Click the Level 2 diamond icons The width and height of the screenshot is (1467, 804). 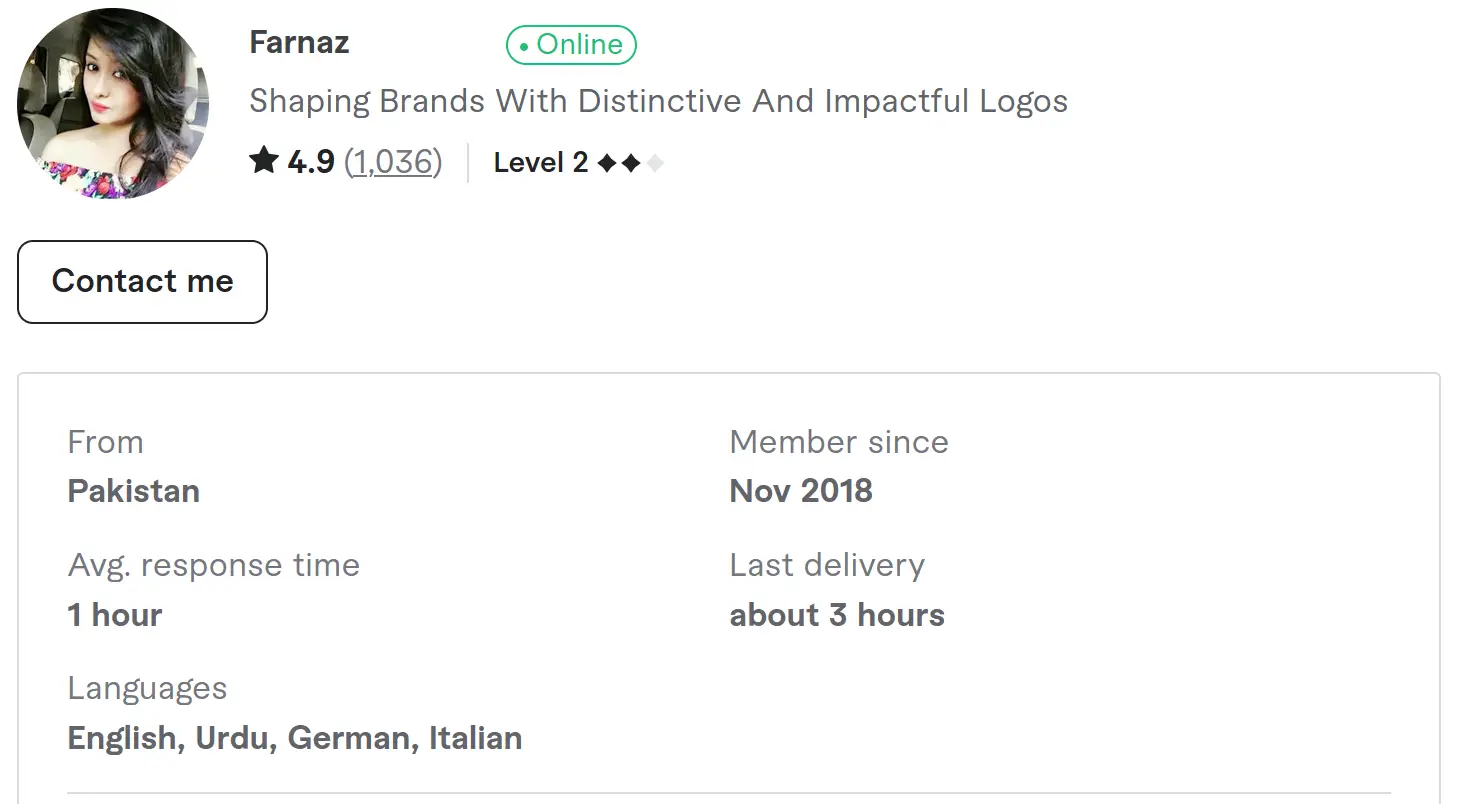(x=630, y=163)
